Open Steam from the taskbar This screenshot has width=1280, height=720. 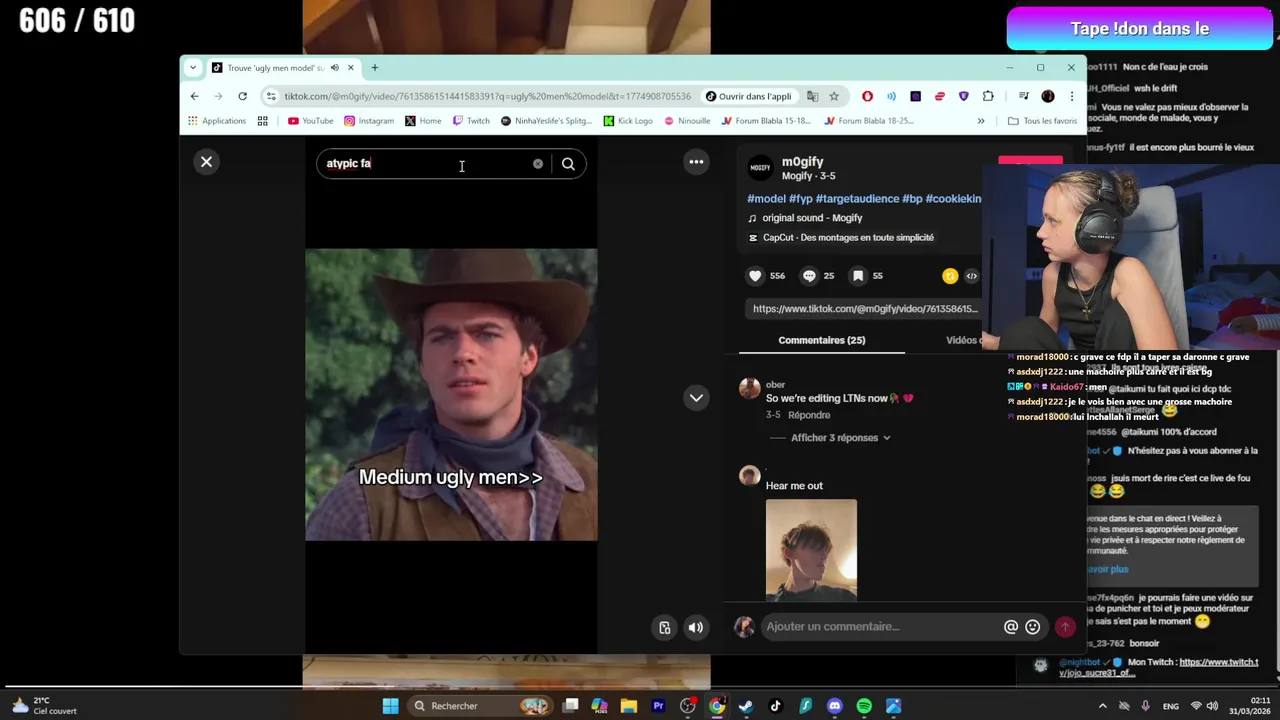click(745, 706)
